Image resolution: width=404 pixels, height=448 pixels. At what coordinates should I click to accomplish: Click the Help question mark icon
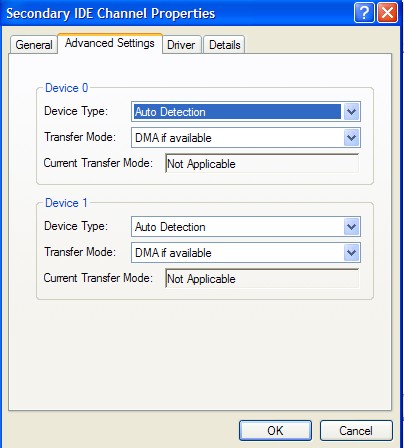coord(364,13)
